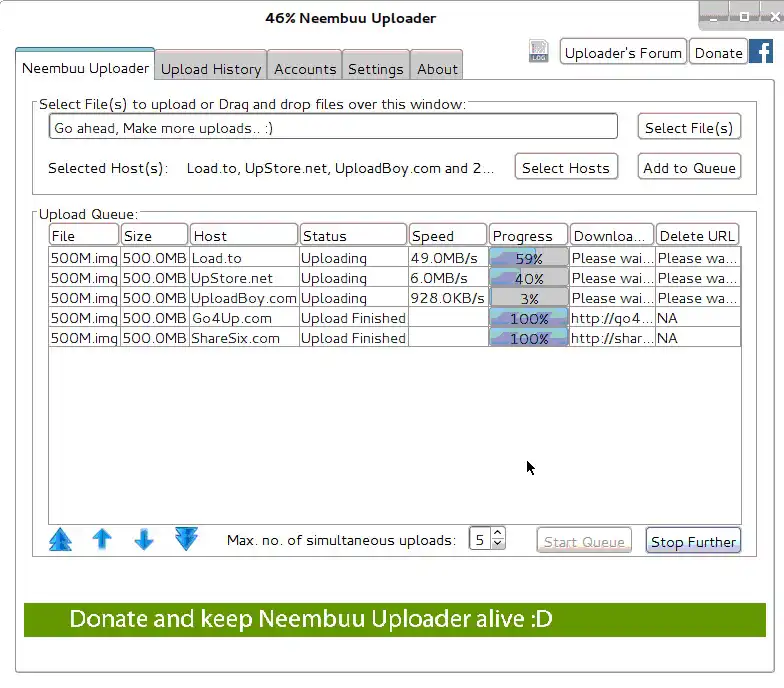Sort queue by File column header

coord(84,236)
